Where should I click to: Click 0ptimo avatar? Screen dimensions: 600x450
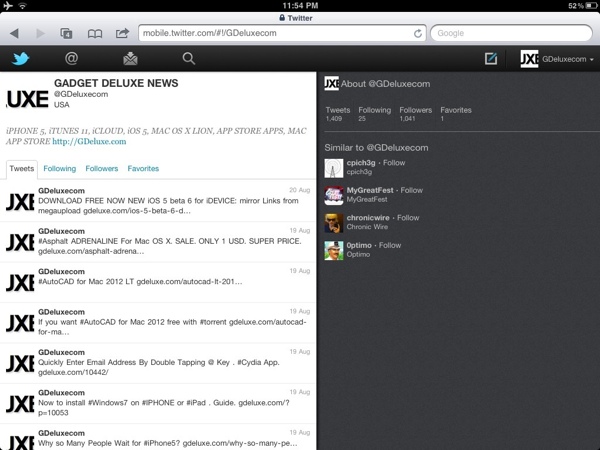(334, 251)
